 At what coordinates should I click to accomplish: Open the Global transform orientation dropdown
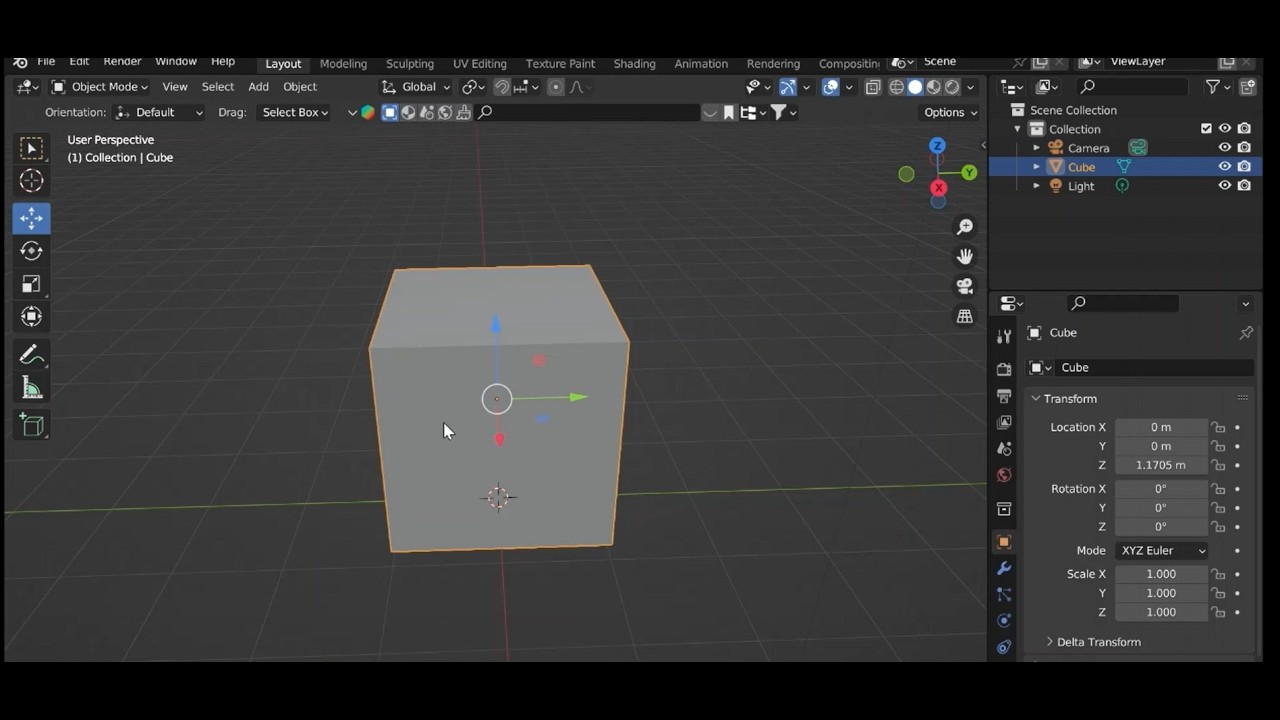tap(417, 87)
